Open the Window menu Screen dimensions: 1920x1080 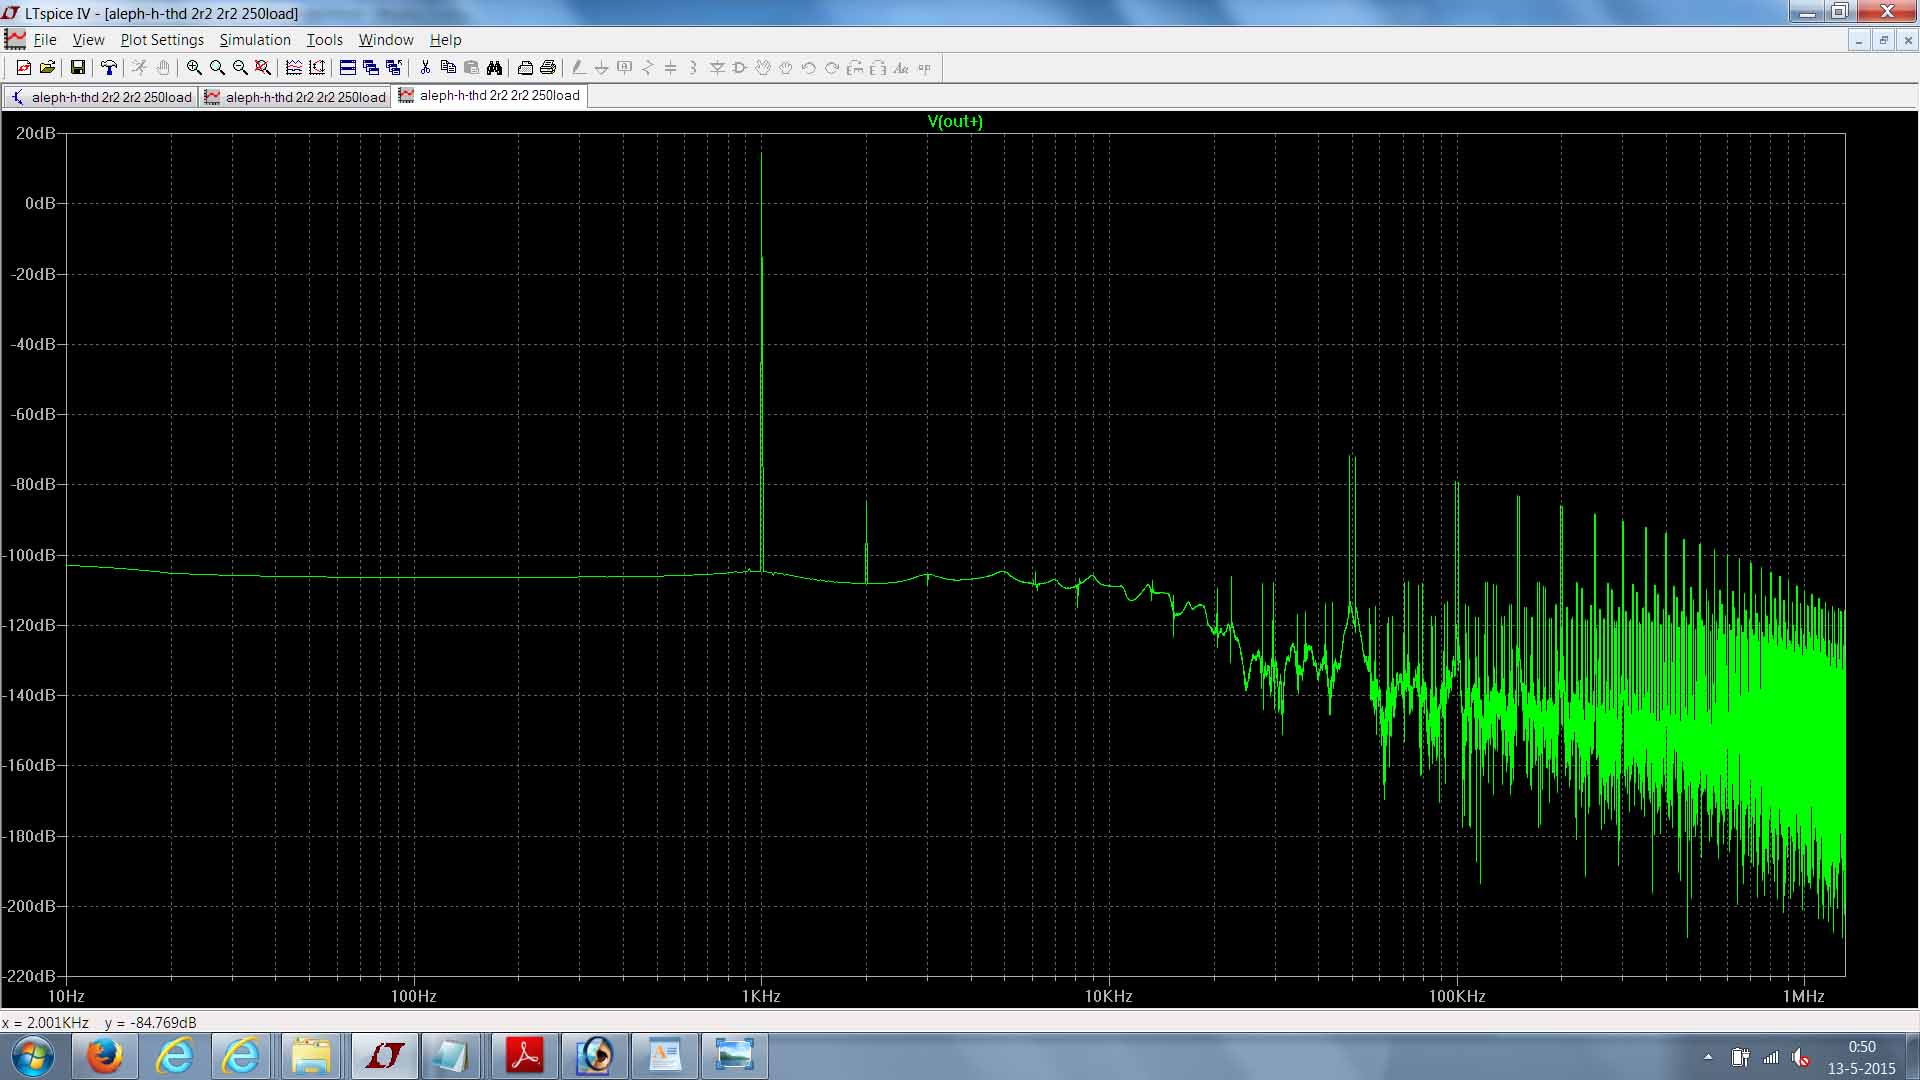pyautogui.click(x=386, y=40)
